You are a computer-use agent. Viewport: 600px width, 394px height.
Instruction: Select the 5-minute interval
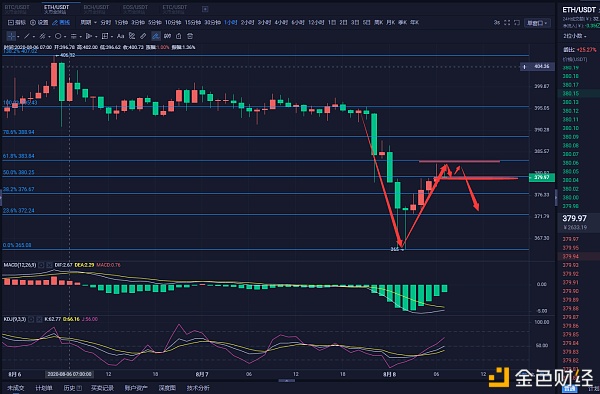pyautogui.click(x=155, y=23)
